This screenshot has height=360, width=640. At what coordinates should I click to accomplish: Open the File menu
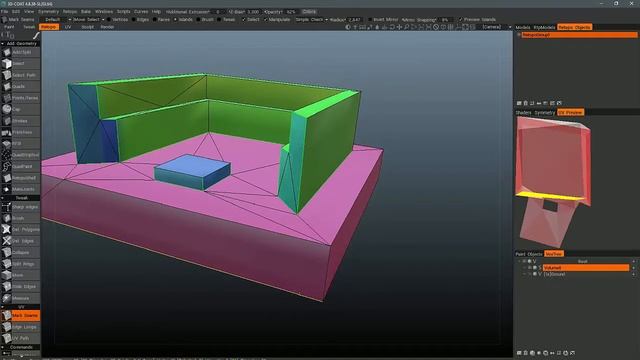coord(4,12)
